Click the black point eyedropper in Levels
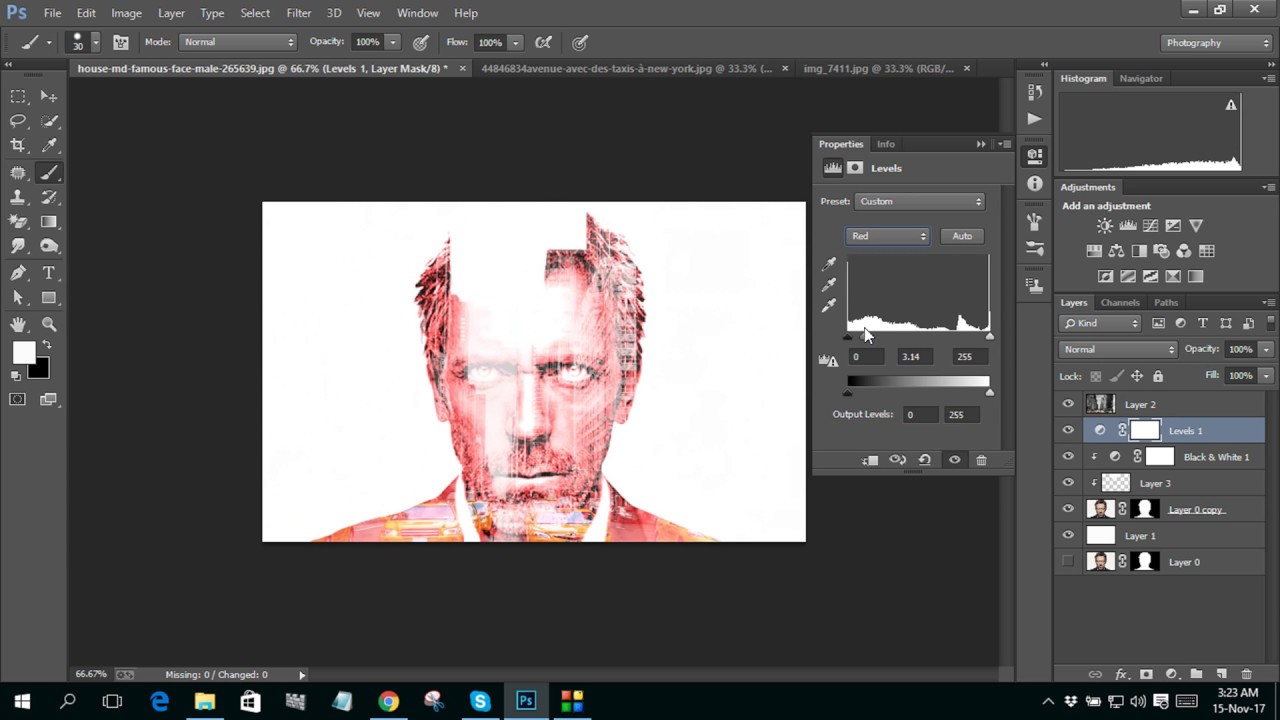The height and width of the screenshot is (720, 1280). (829, 264)
